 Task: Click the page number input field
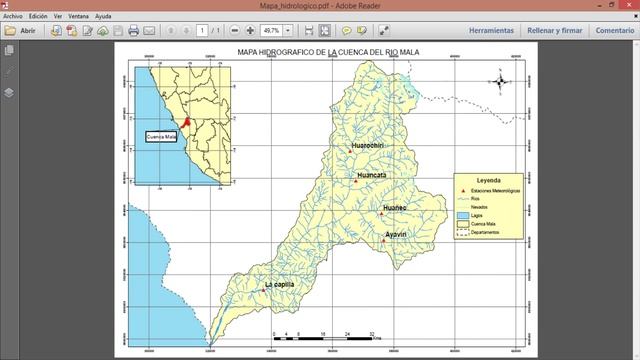(x=202, y=31)
